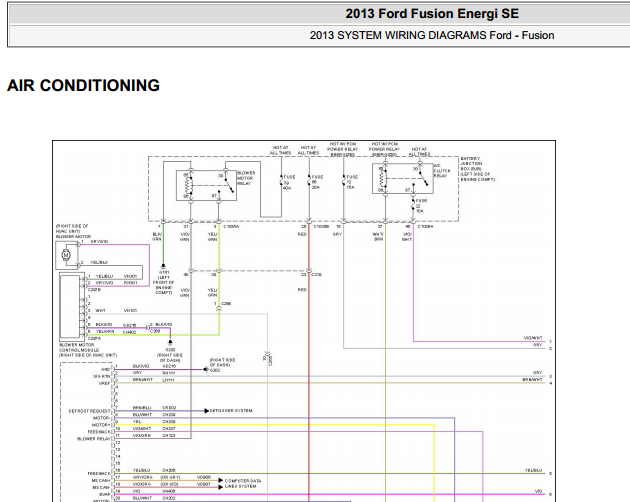Click the G101 ground symbol
630x502 pixels.
[163, 266]
